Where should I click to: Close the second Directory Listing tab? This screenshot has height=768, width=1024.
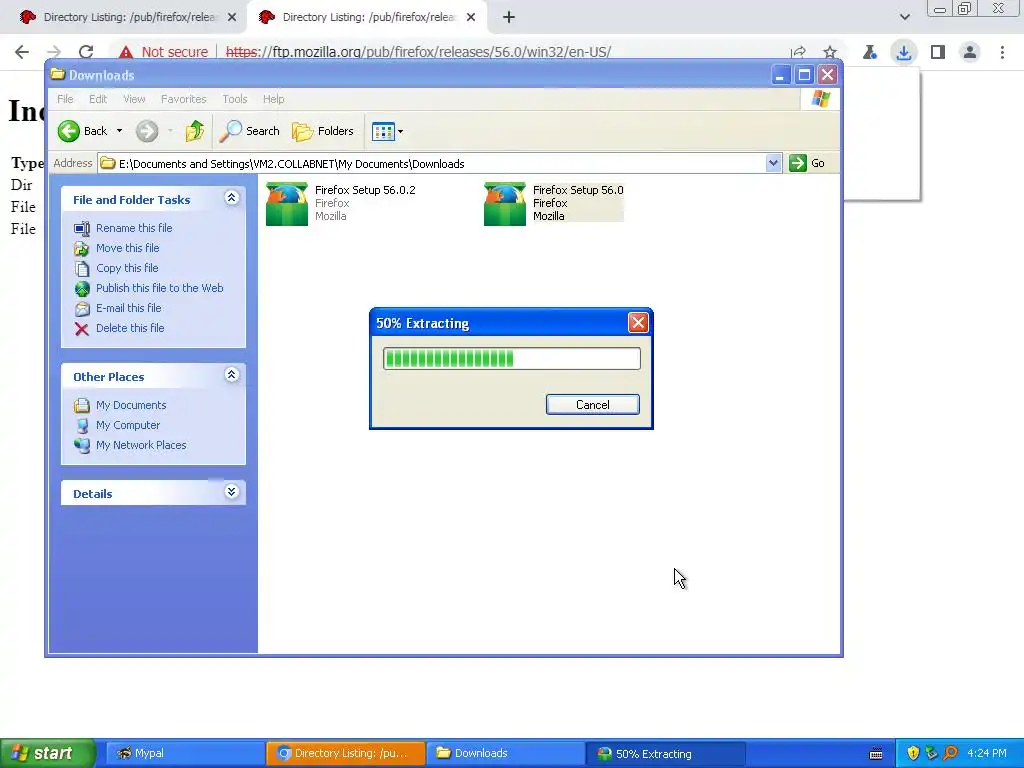coord(471,18)
